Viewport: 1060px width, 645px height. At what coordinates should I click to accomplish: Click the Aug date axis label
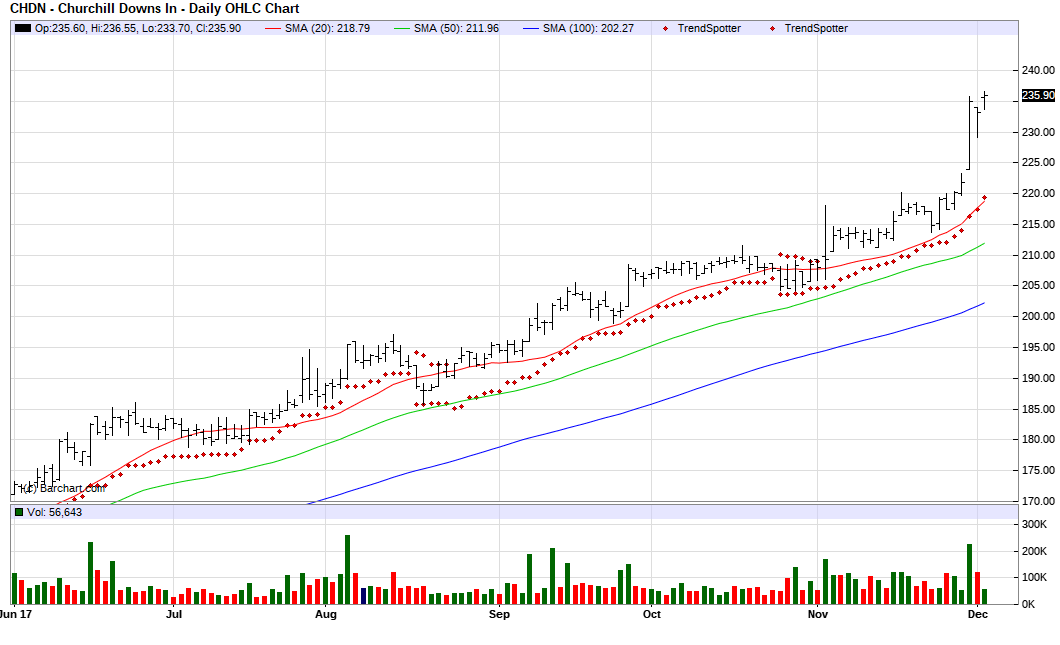click(326, 615)
